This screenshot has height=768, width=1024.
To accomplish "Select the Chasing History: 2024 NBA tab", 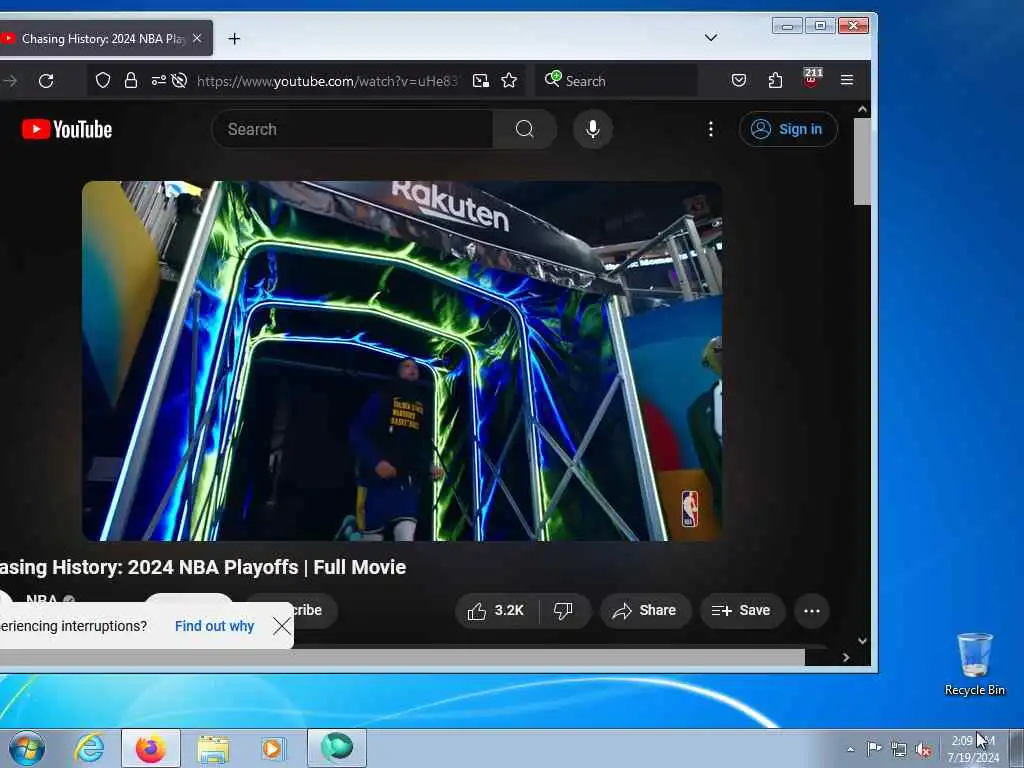I will pyautogui.click(x=104, y=39).
